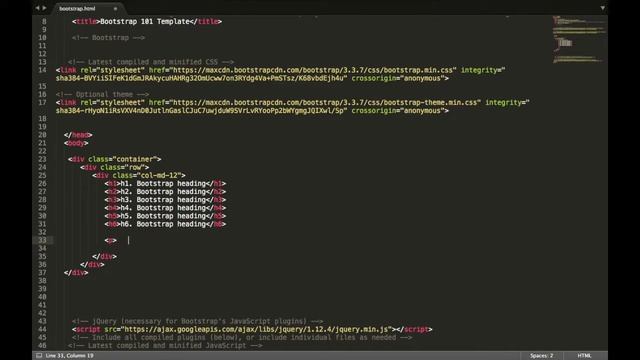Click the 'Include all compiled plugins' comment
Viewport: 640px width, 360px height.
tap(242, 338)
